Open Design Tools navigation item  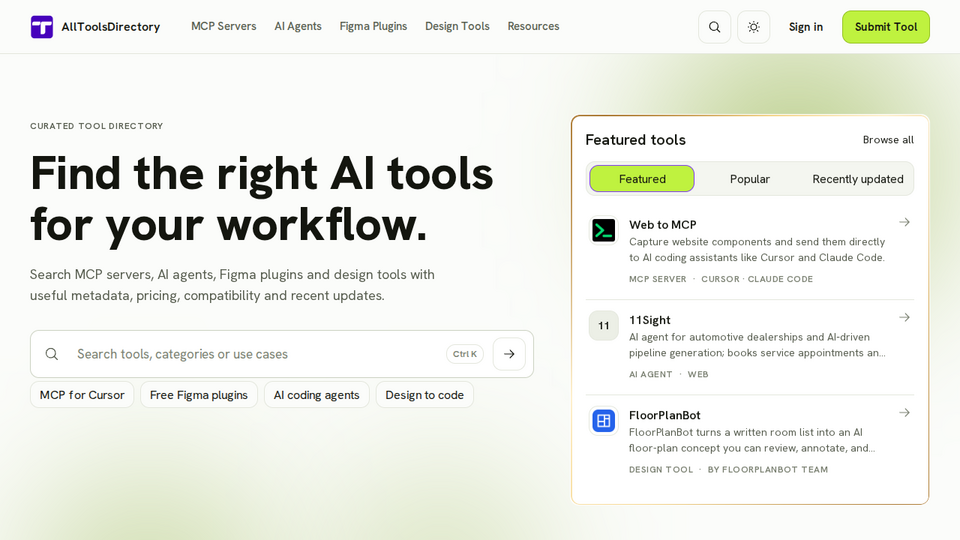(x=457, y=26)
